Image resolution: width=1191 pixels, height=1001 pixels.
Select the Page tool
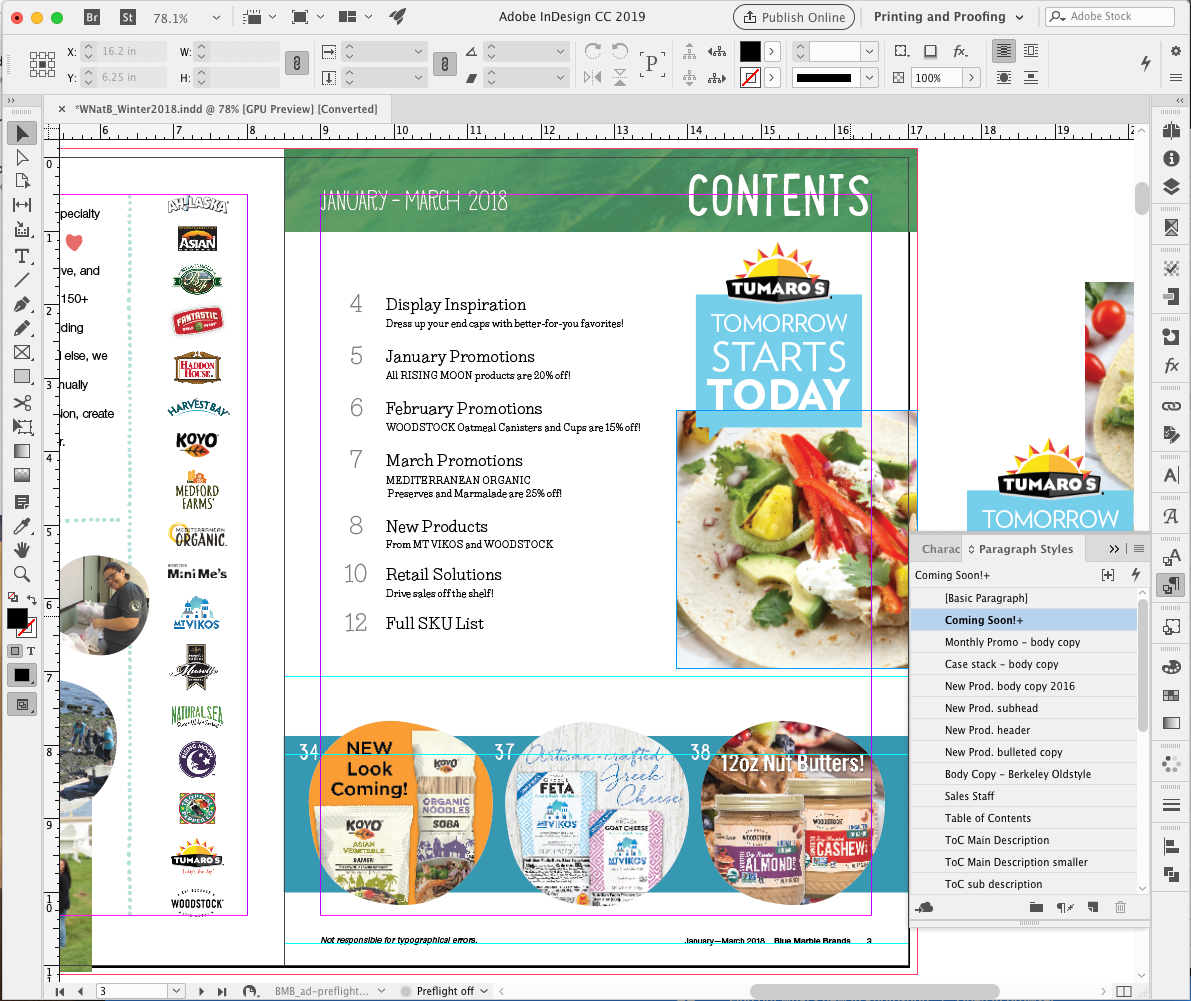pos(22,181)
